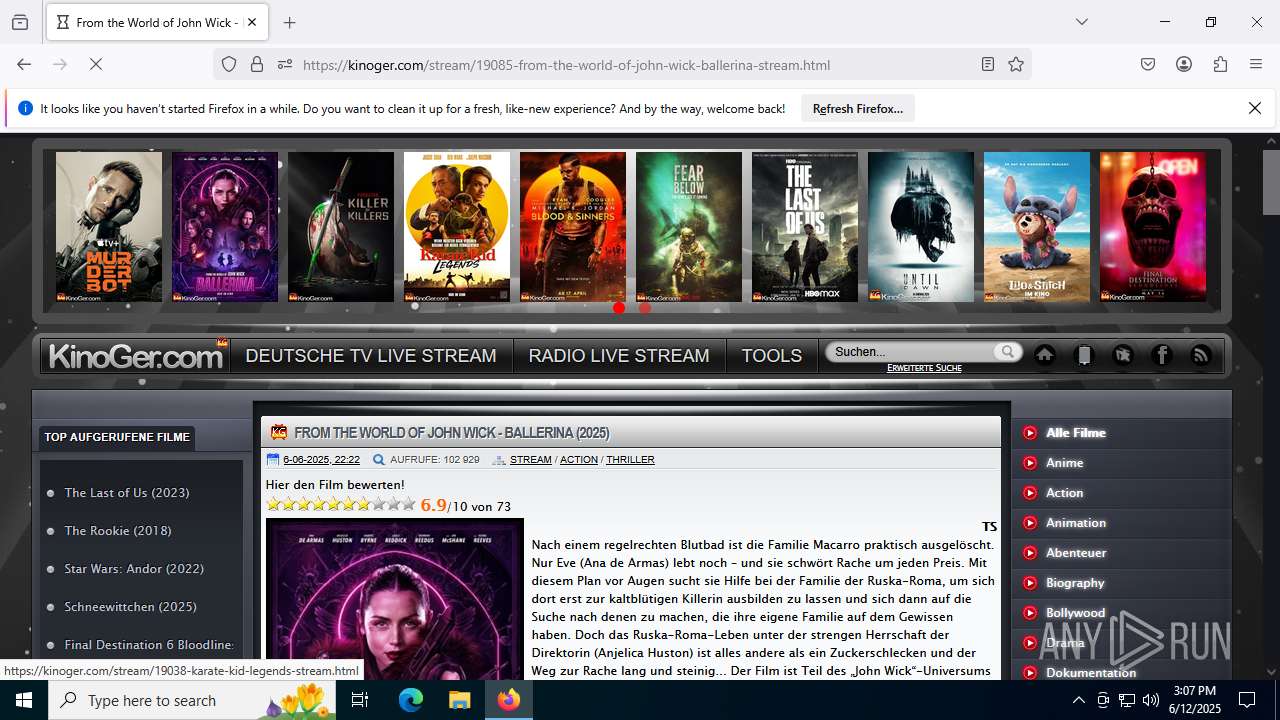This screenshot has width=1280, height=720.
Task: Open Star Wars: Andor (2022) link
Action: (134, 568)
